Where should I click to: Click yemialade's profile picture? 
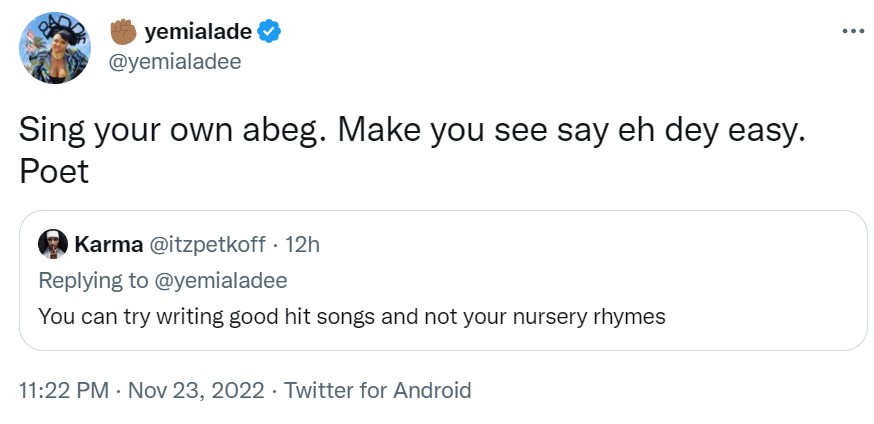pyautogui.click(x=55, y=47)
